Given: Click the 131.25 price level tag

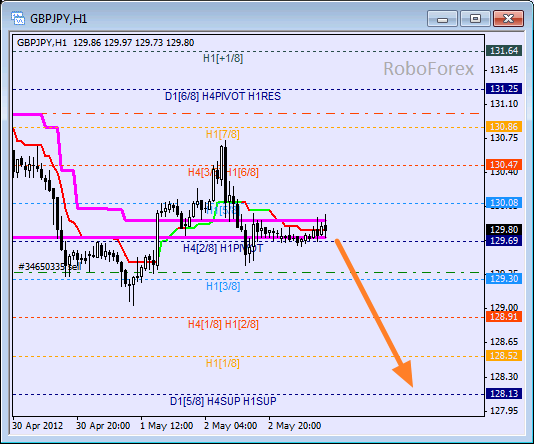Looking at the screenshot, I should [504, 89].
